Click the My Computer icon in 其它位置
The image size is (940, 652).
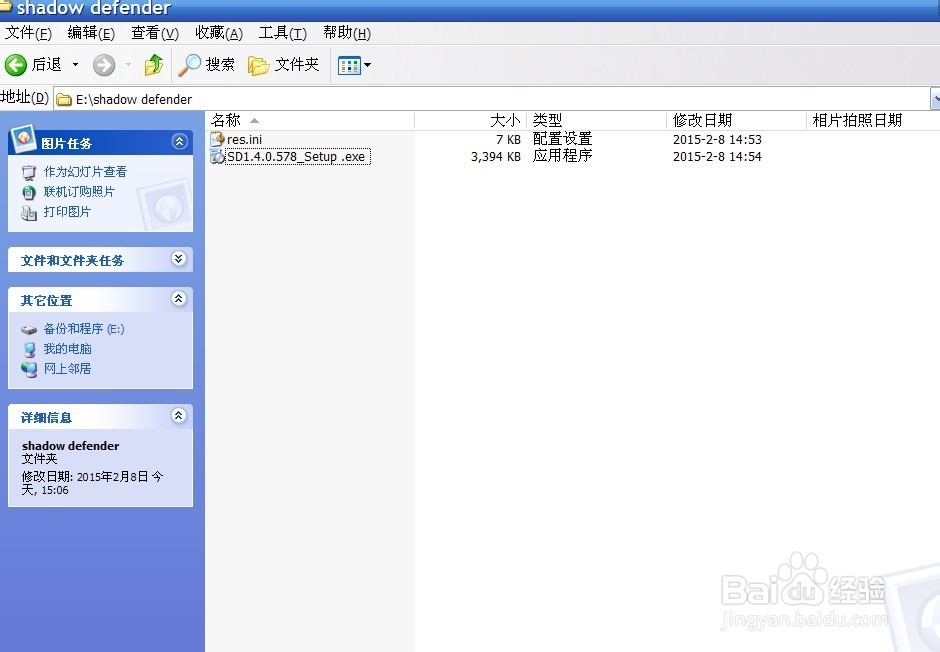(x=29, y=349)
